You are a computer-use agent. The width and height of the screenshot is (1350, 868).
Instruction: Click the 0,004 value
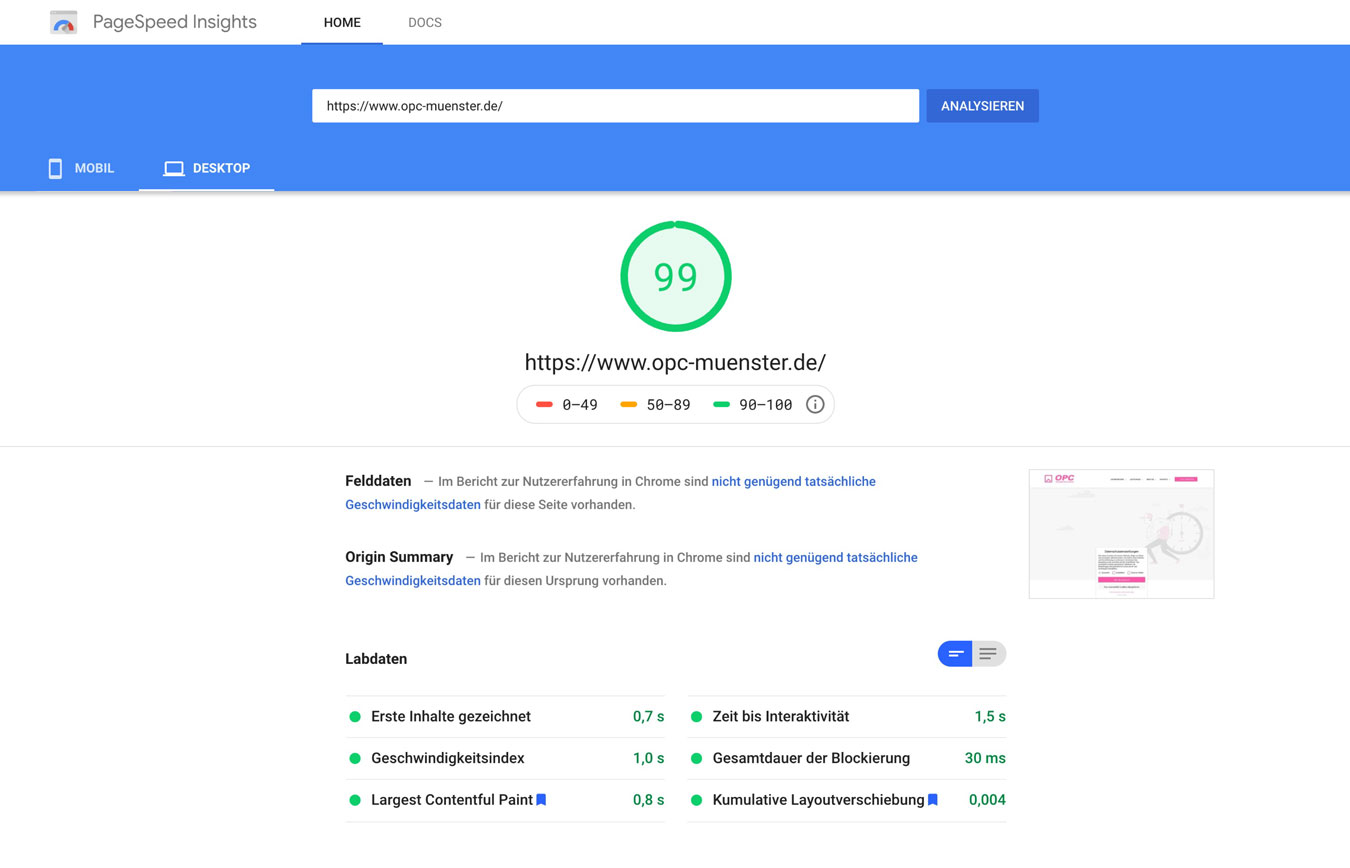tap(987, 800)
